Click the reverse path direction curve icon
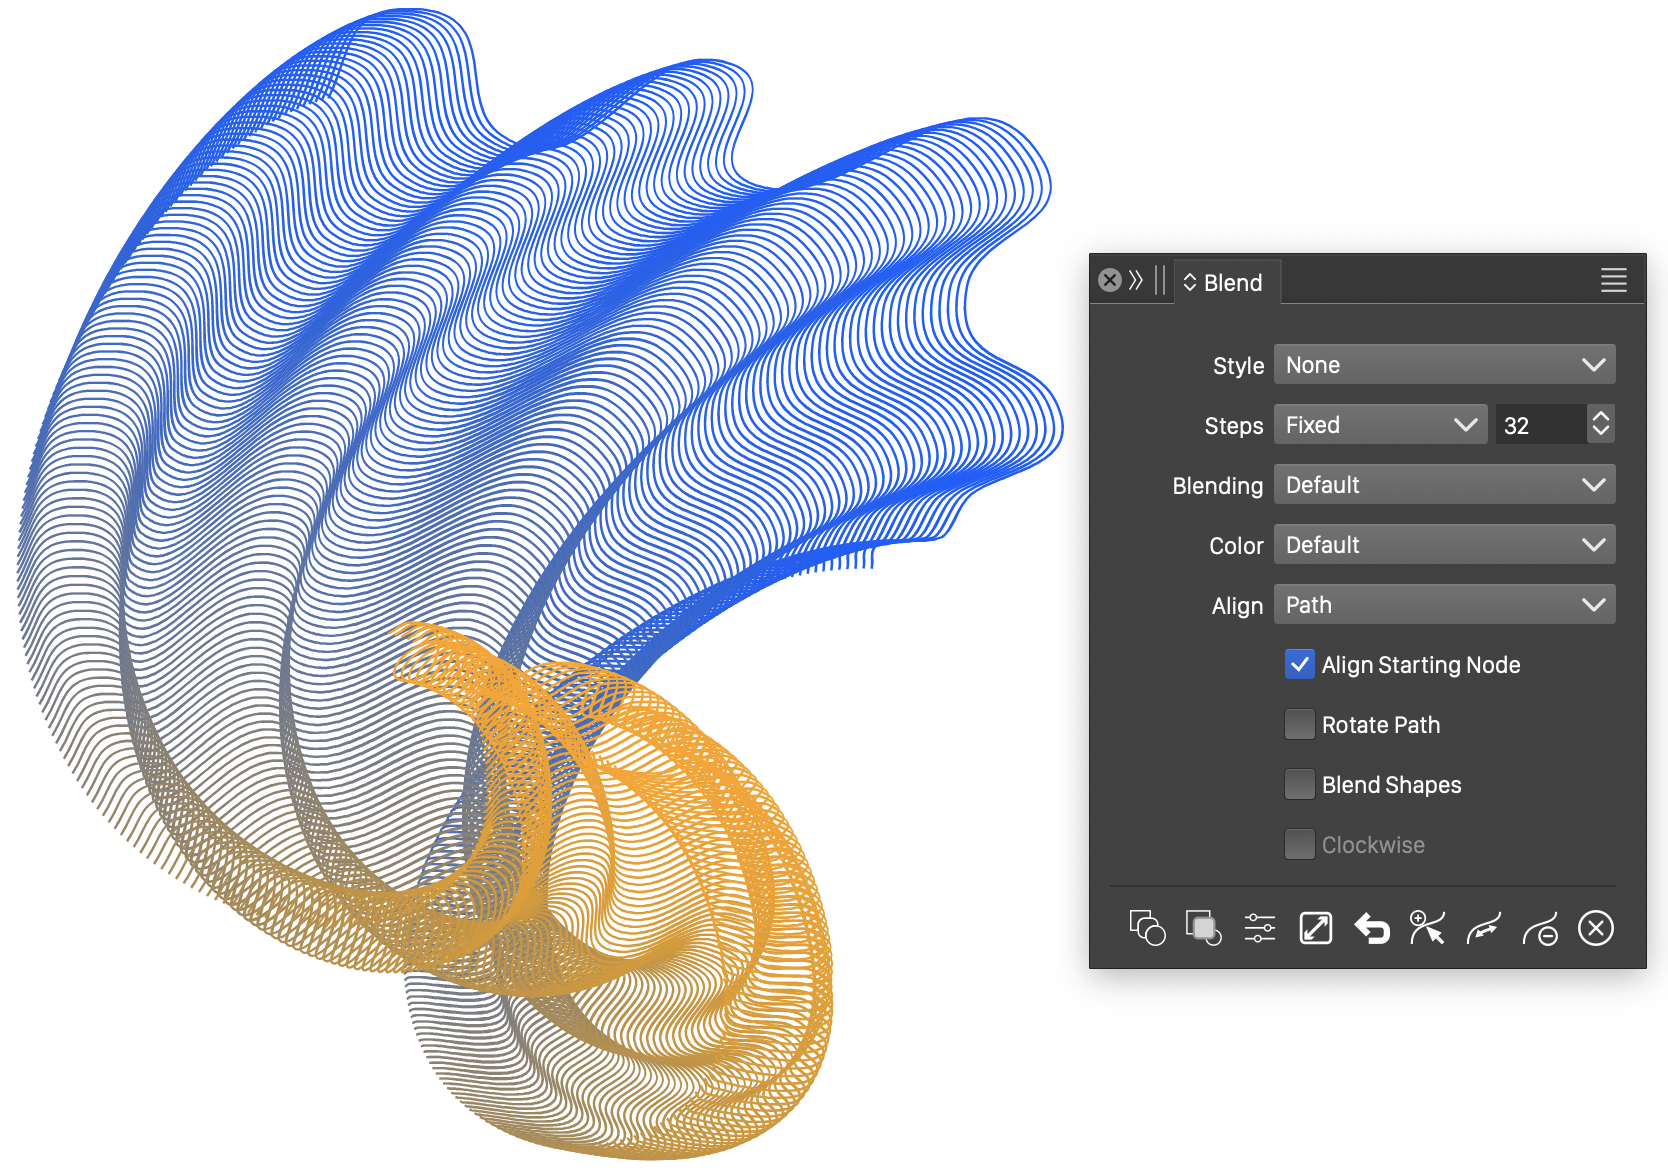This screenshot has height=1174, width=1668. pyautogui.click(x=1483, y=928)
